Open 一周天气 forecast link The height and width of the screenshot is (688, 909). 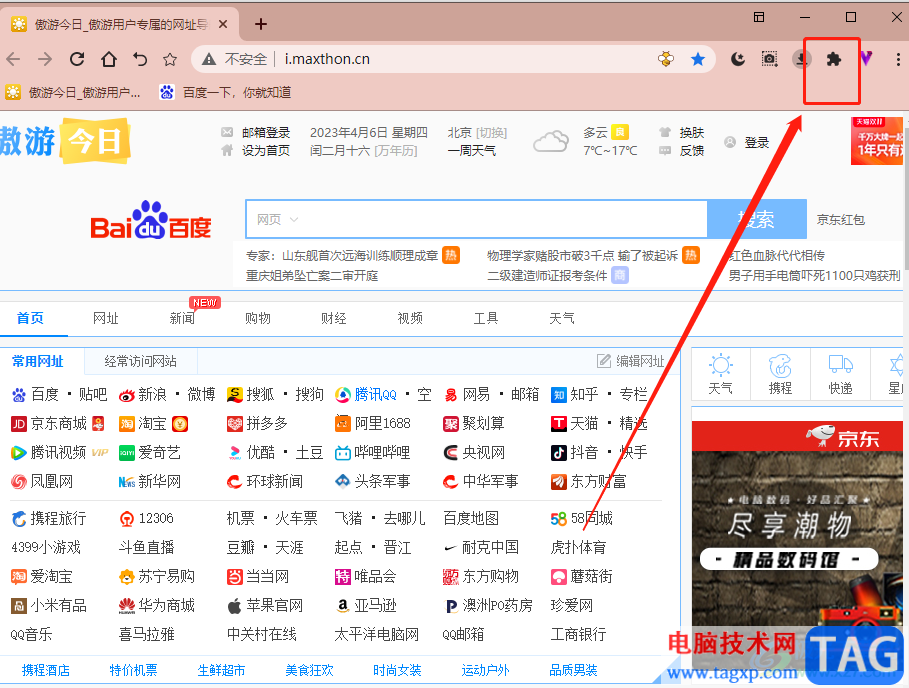click(x=471, y=151)
